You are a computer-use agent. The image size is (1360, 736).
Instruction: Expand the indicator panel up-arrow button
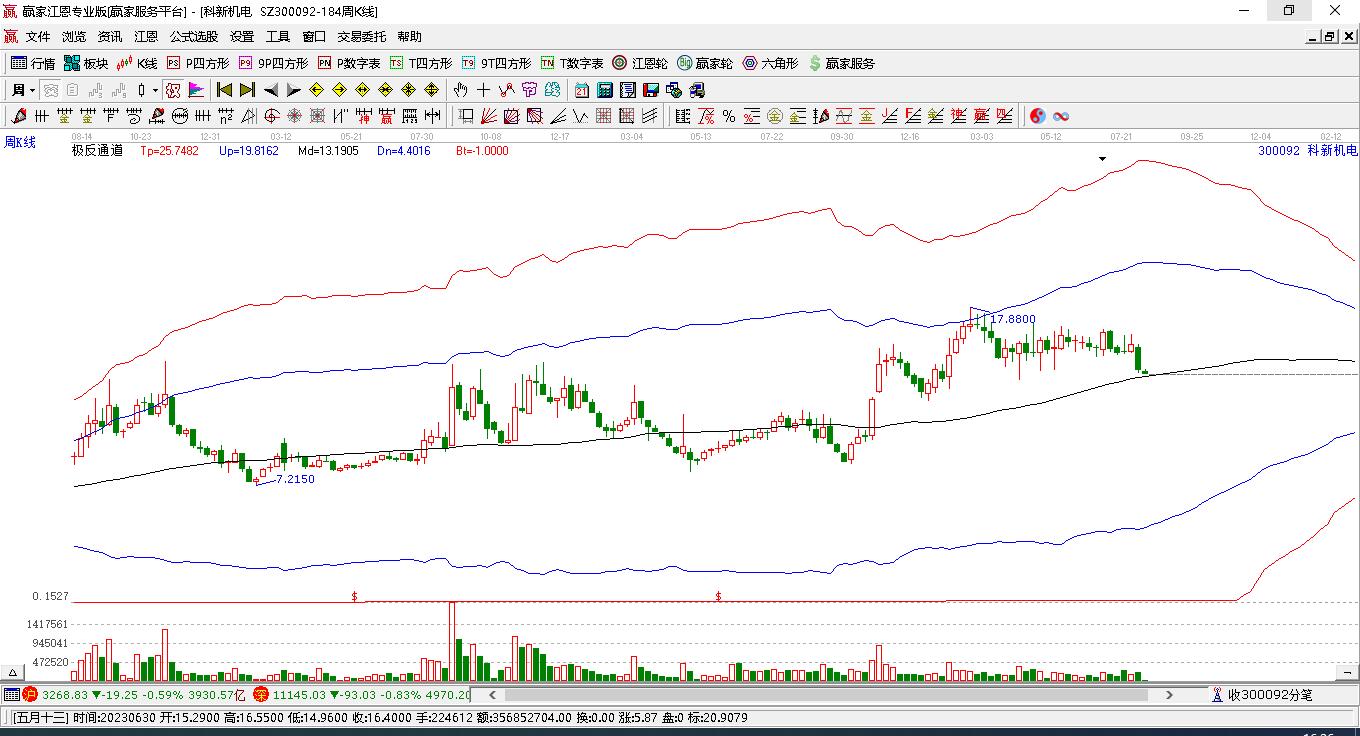coord(14,673)
